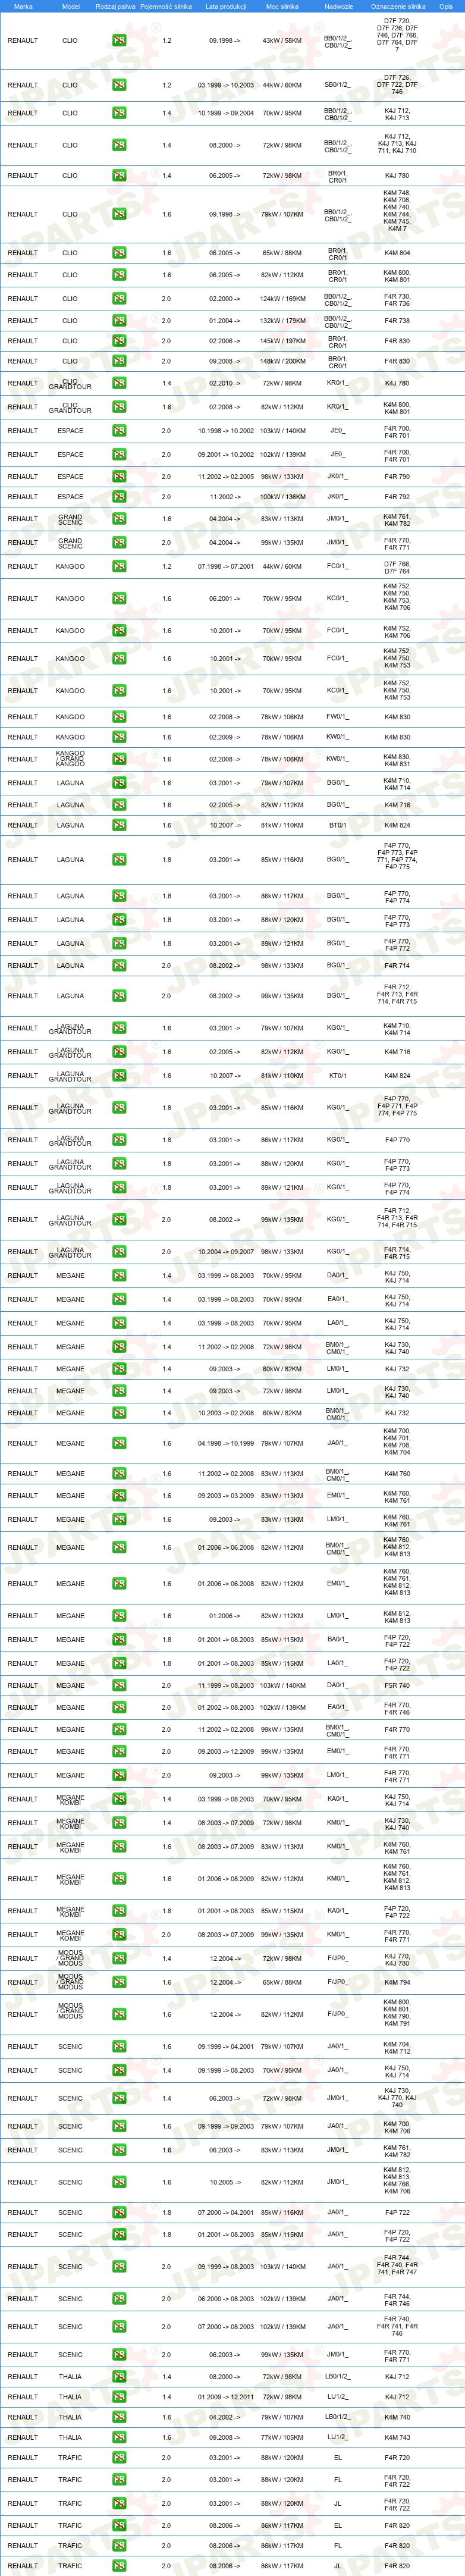Viewport: 465px width, 2576px height.
Task: Click fuel icon in Clio 124kW / 169KM row
Action: click(119, 298)
